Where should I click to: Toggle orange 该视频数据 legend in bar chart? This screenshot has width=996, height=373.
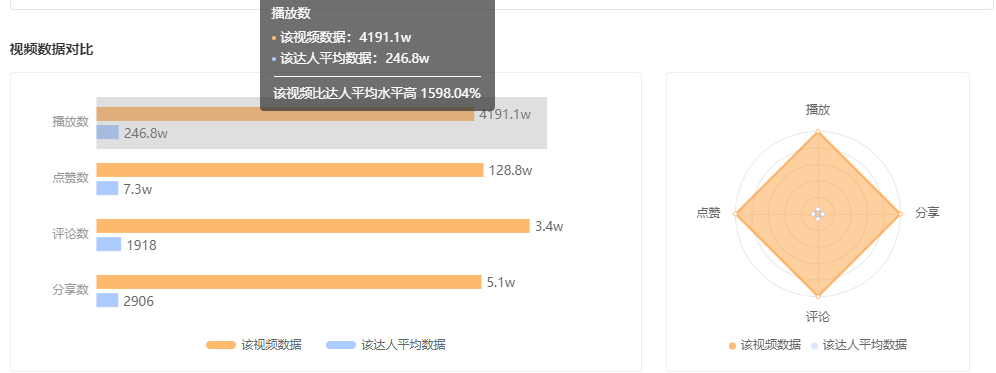click(254, 345)
